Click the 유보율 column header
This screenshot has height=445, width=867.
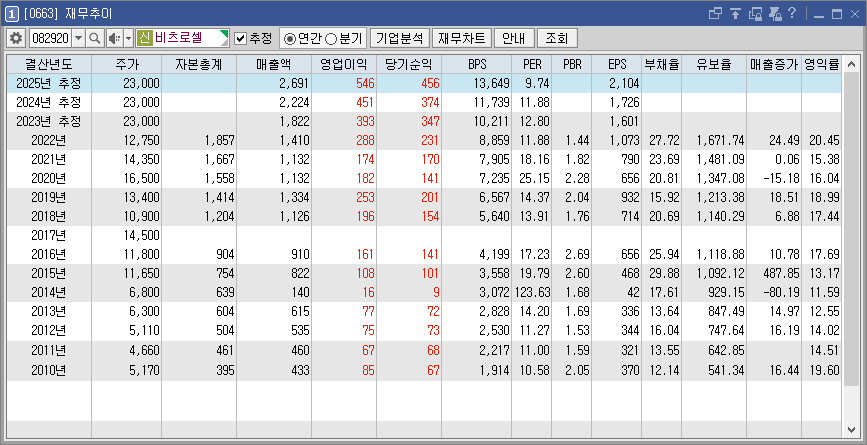pos(714,64)
